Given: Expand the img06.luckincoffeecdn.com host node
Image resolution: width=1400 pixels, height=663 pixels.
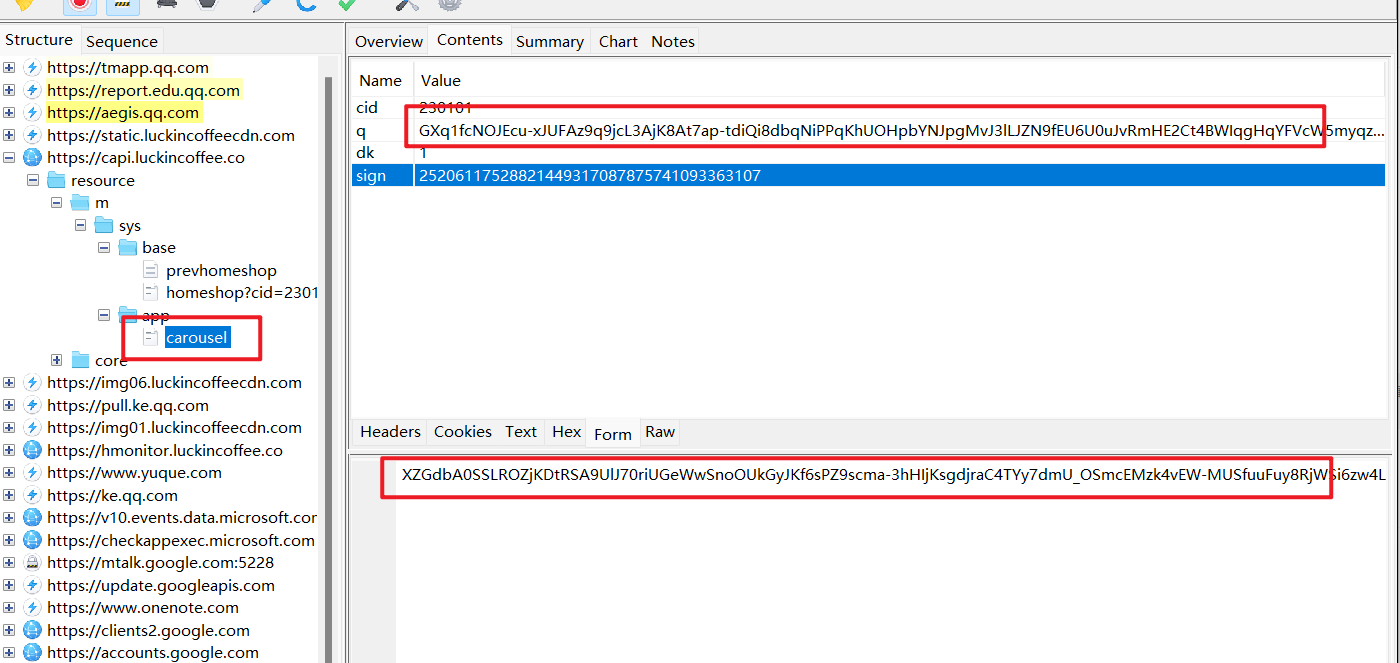Looking at the screenshot, I should point(9,382).
